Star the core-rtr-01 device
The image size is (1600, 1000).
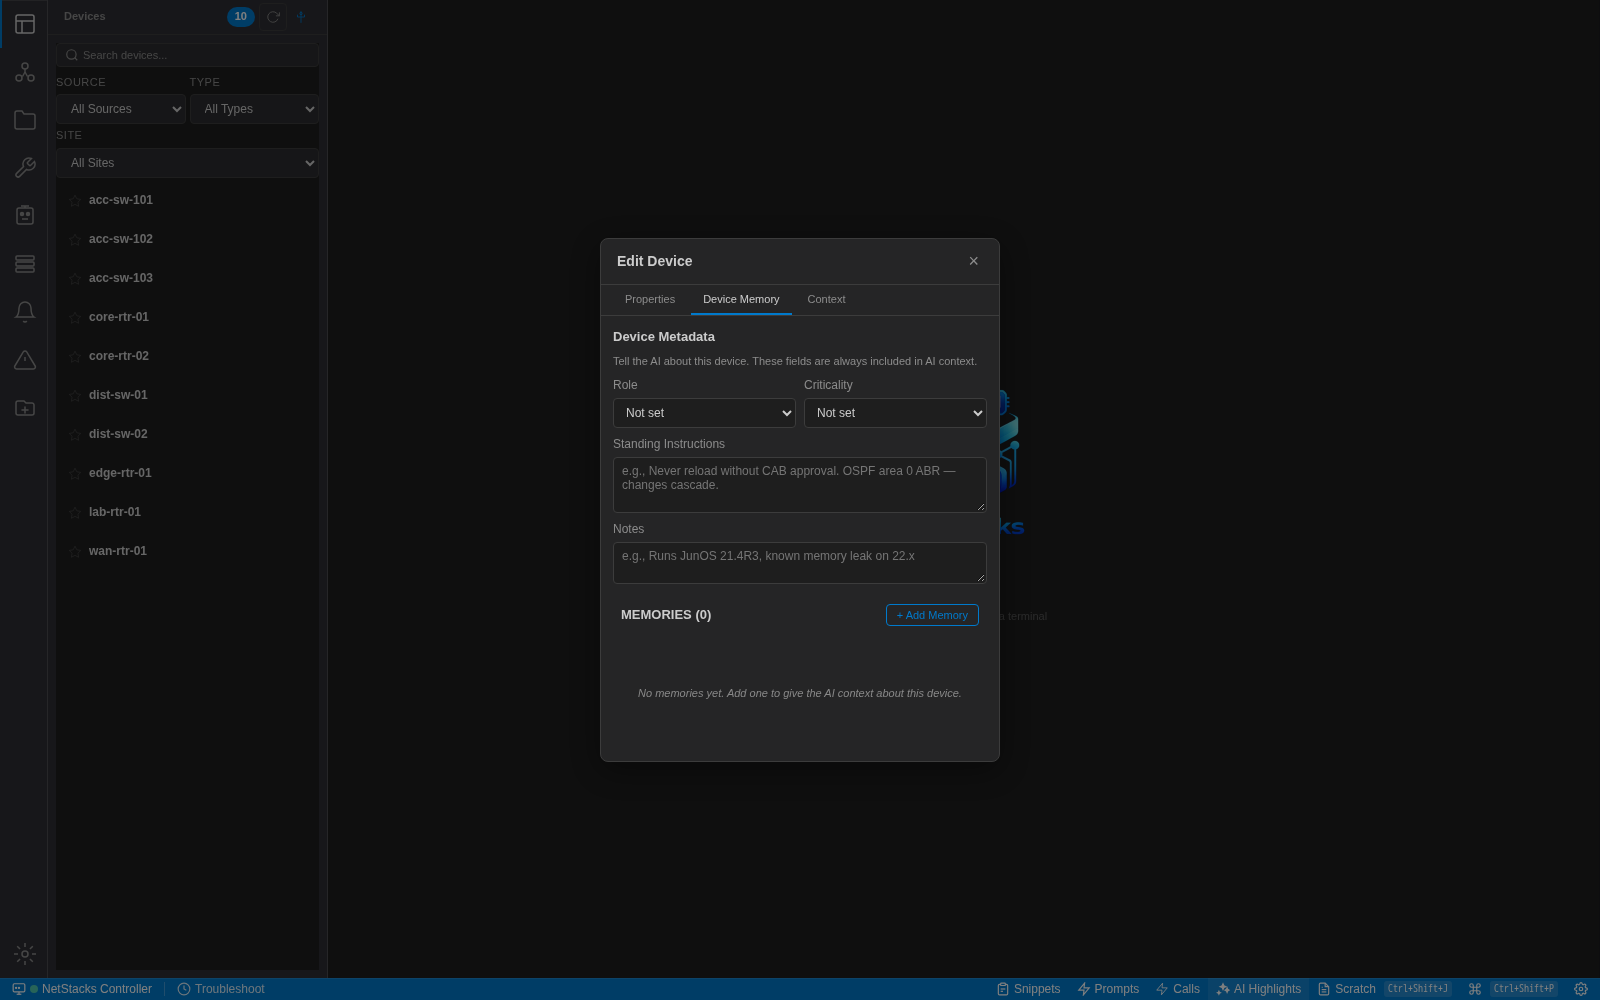point(75,318)
